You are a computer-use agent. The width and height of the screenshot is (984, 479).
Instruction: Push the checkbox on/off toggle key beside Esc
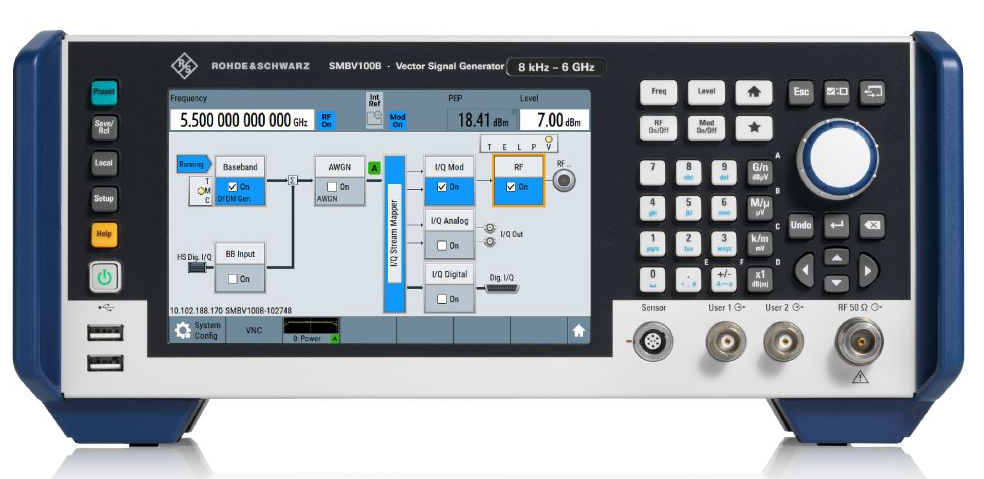coord(836,92)
